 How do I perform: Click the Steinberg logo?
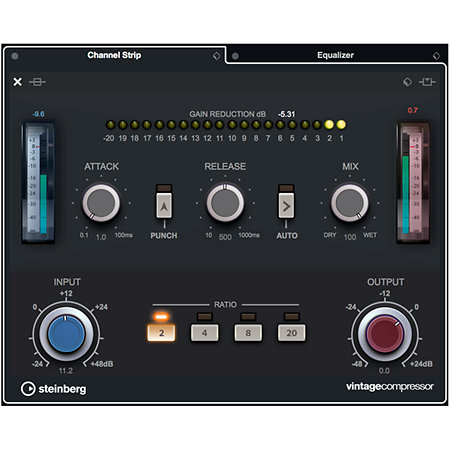(53, 389)
